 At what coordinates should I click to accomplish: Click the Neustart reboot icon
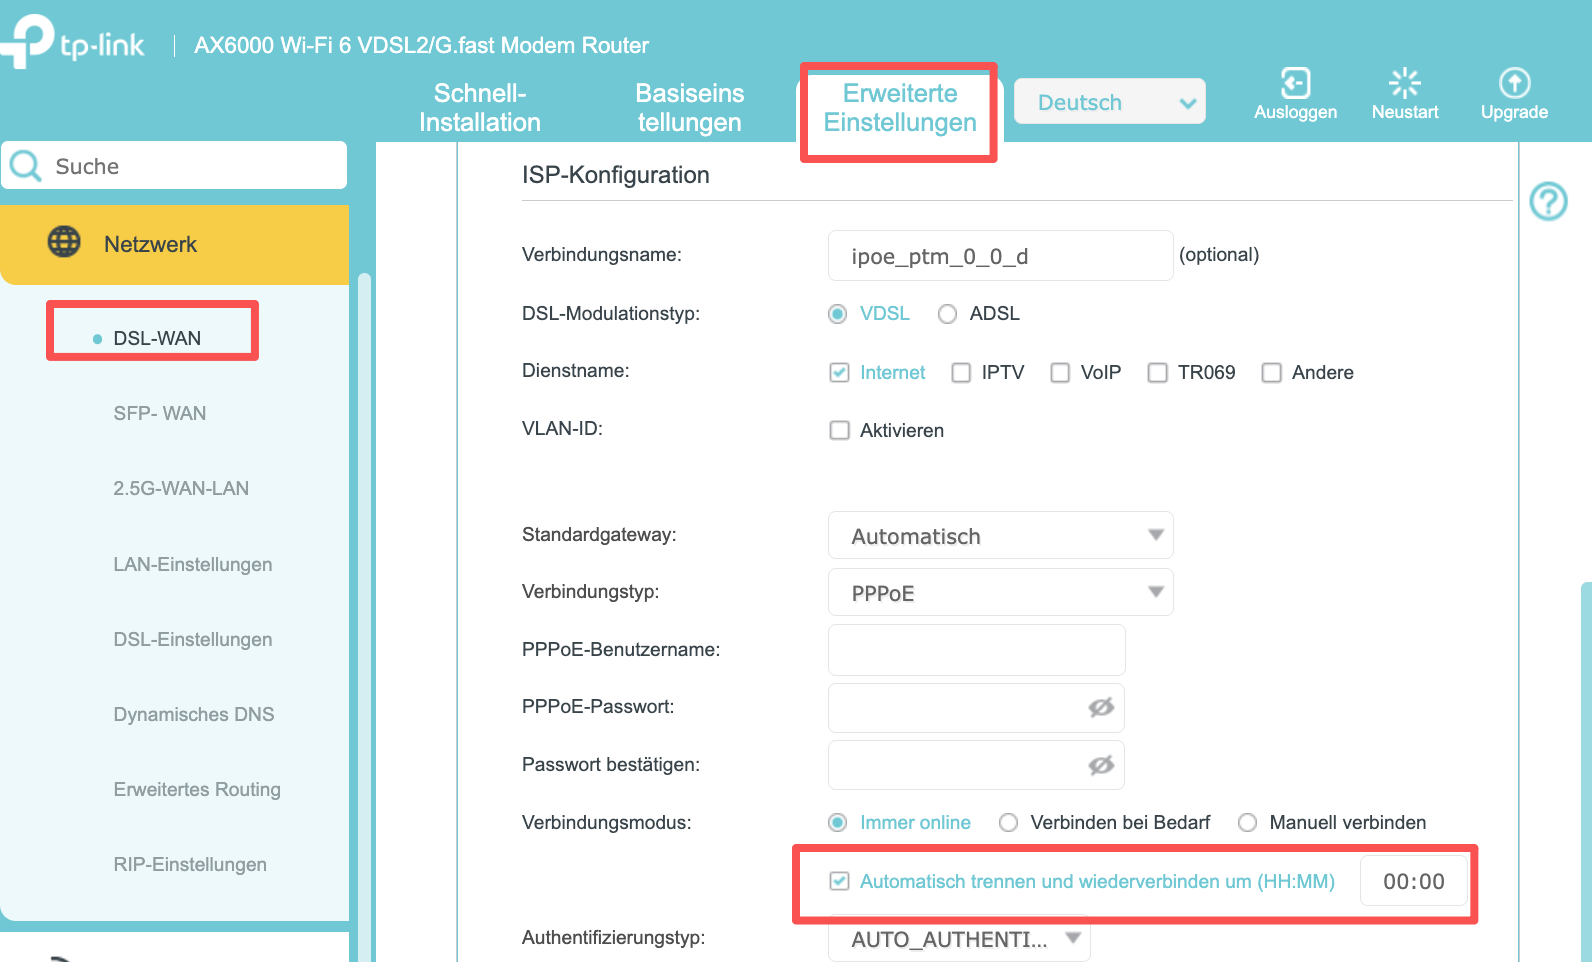1405,82
